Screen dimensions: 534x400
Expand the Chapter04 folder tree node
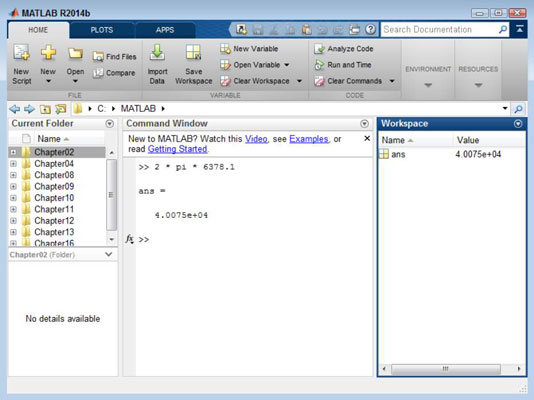pos(13,164)
